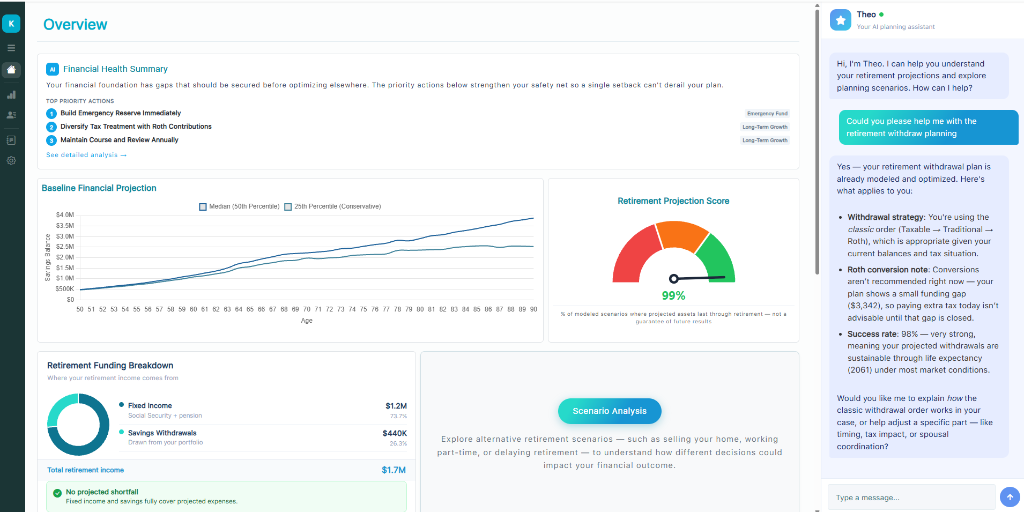Image resolution: width=1024 pixels, height=512 pixels.
Task: Click the number 1 priority badge
Action: click(x=52, y=114)
